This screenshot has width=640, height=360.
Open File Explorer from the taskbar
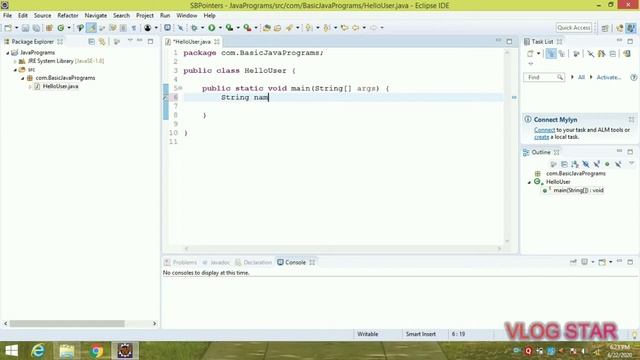(x=67, y=351)
